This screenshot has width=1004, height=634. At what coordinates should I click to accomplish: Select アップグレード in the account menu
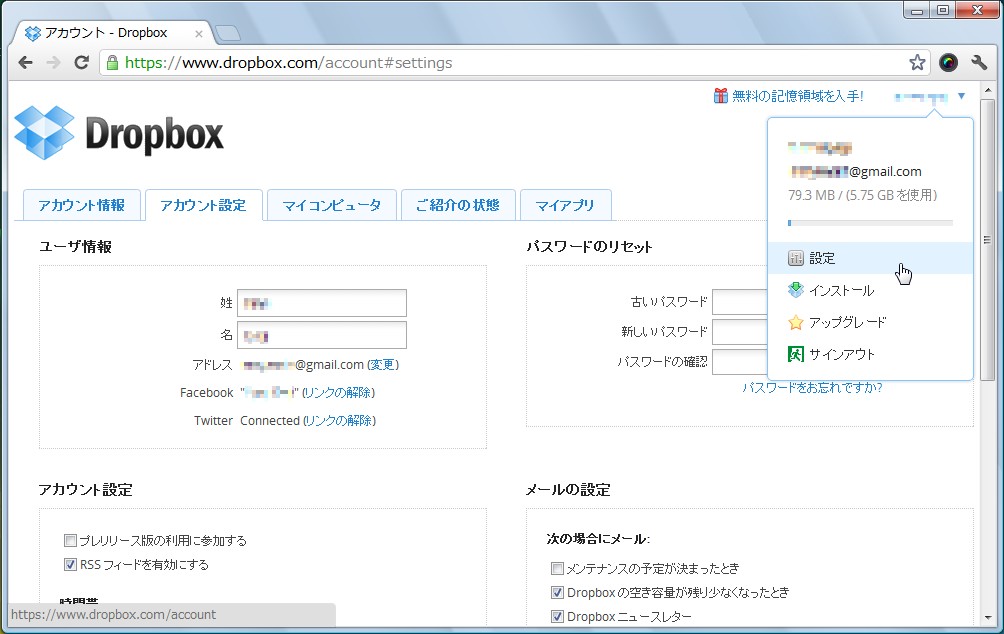coord(870,322)
